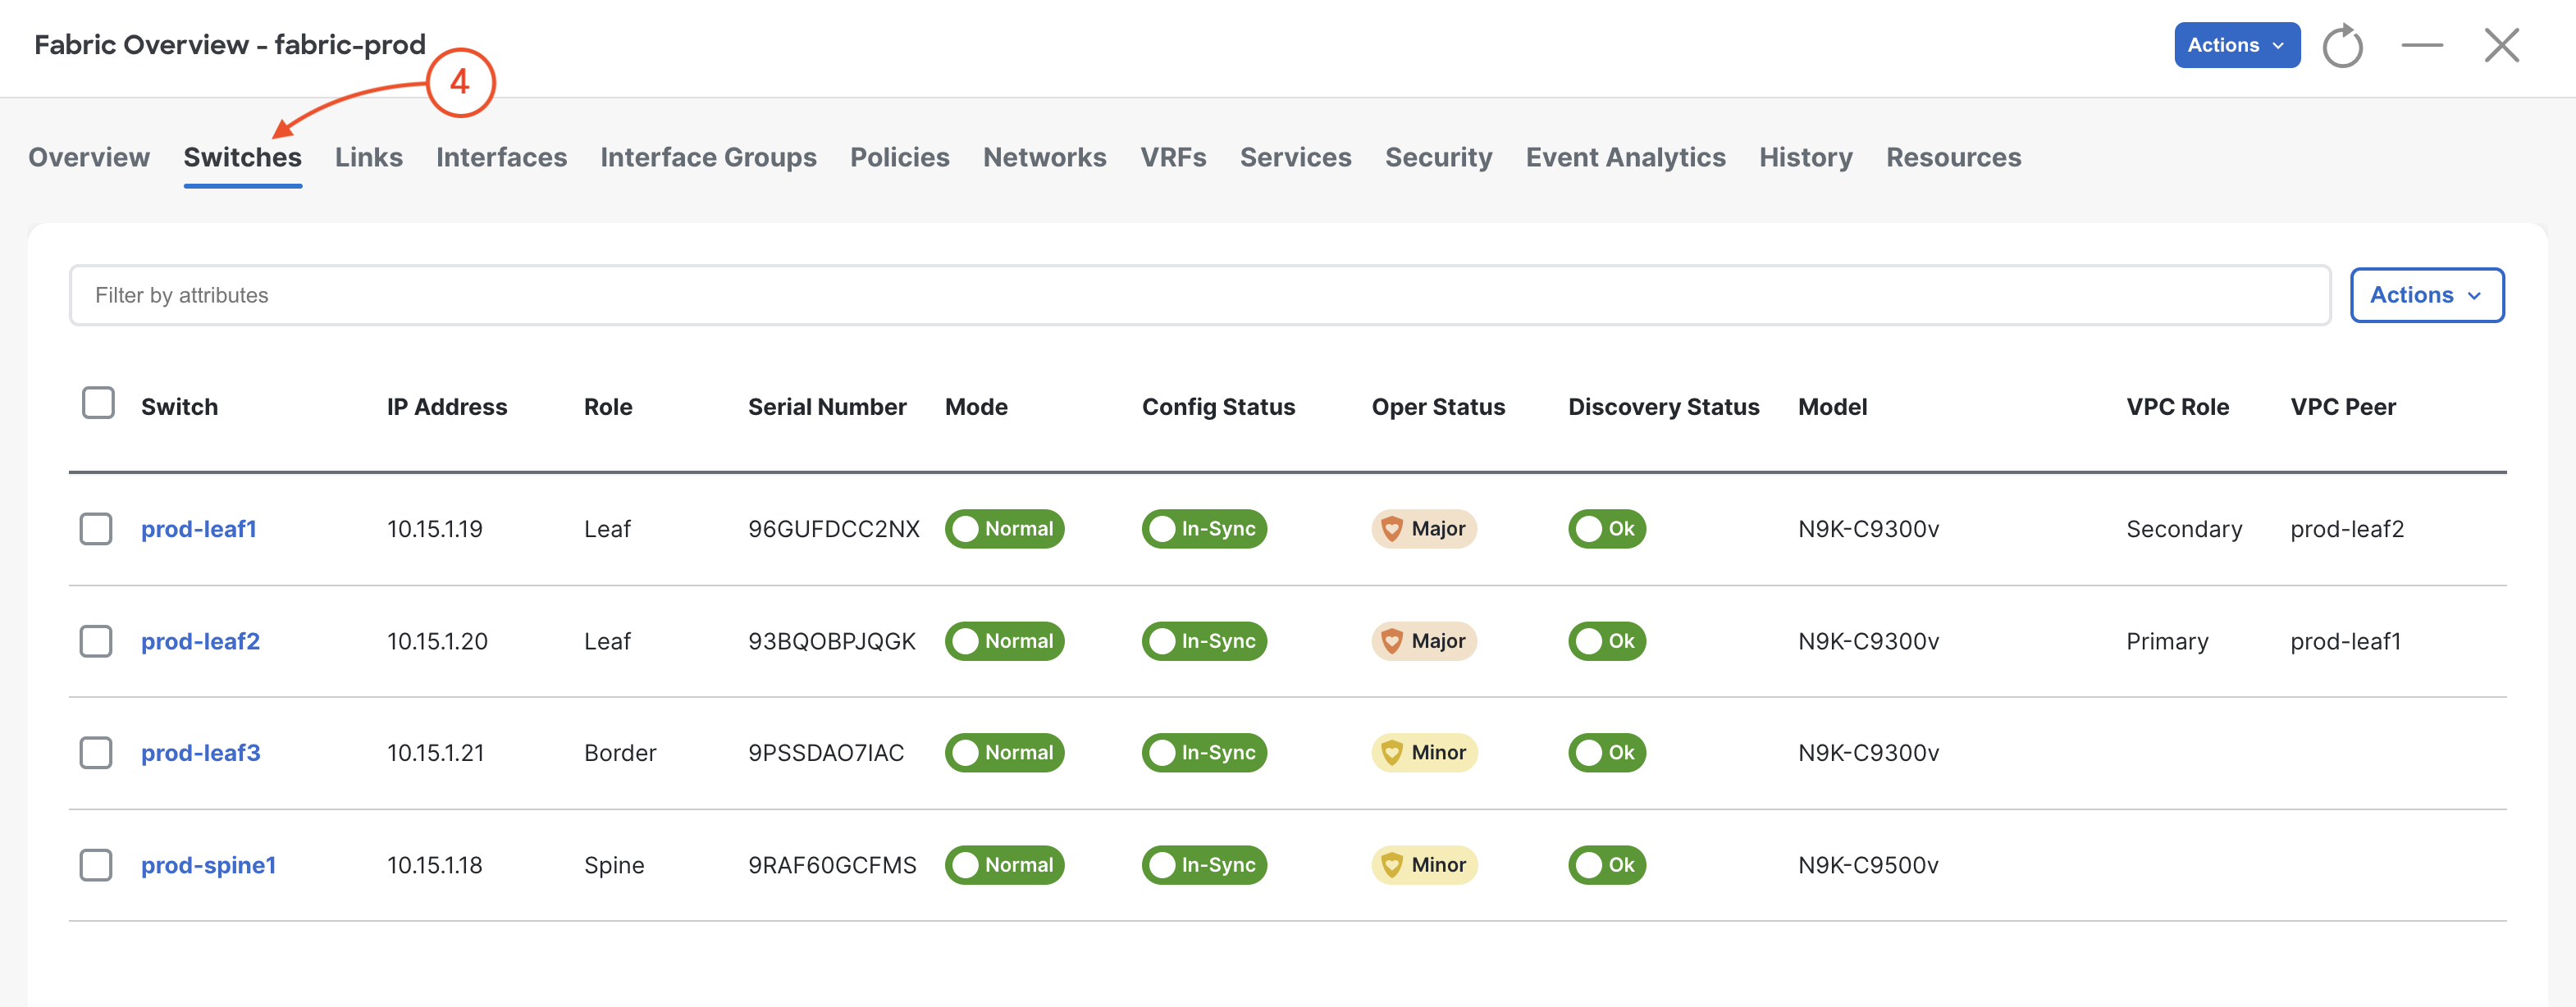Open the Interface Groups tab
The height and width of the screenshot is (1007, 2576).
coord(708,158)
